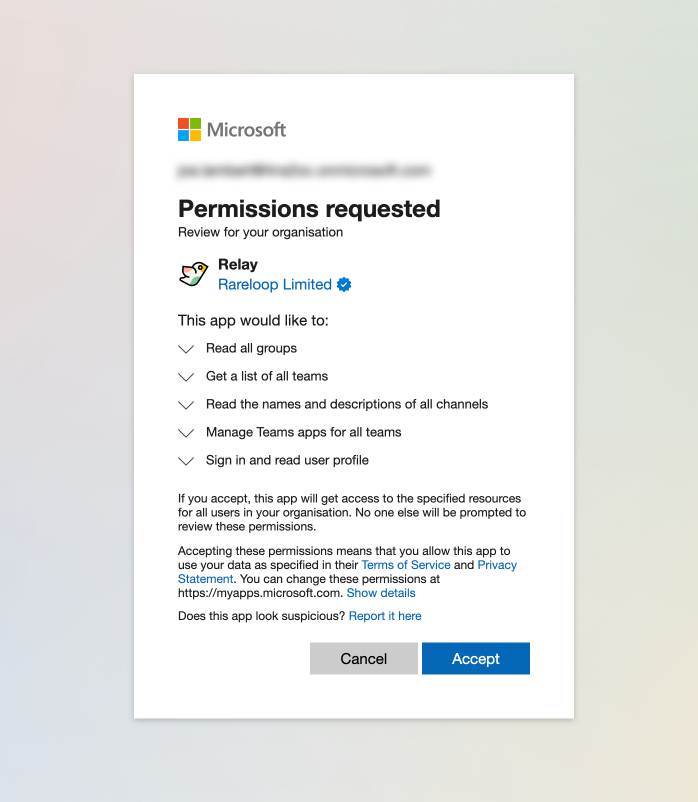Click the Microsoft logo

click(232, 129)
